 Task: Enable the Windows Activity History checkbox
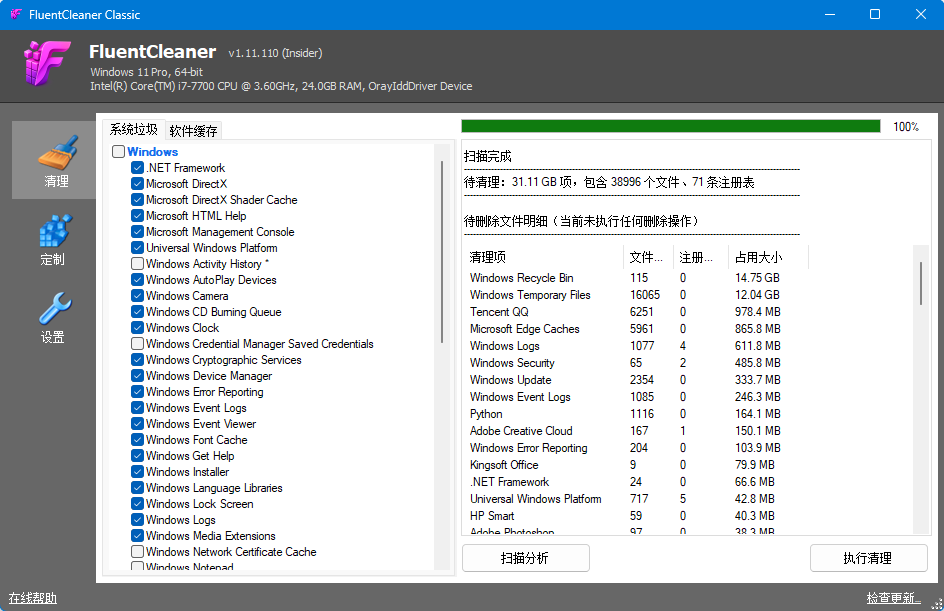[137, 264]
